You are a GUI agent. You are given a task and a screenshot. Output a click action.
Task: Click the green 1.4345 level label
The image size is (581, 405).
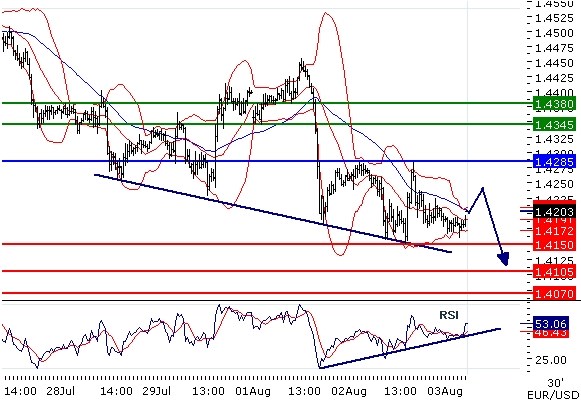[554, 125]
